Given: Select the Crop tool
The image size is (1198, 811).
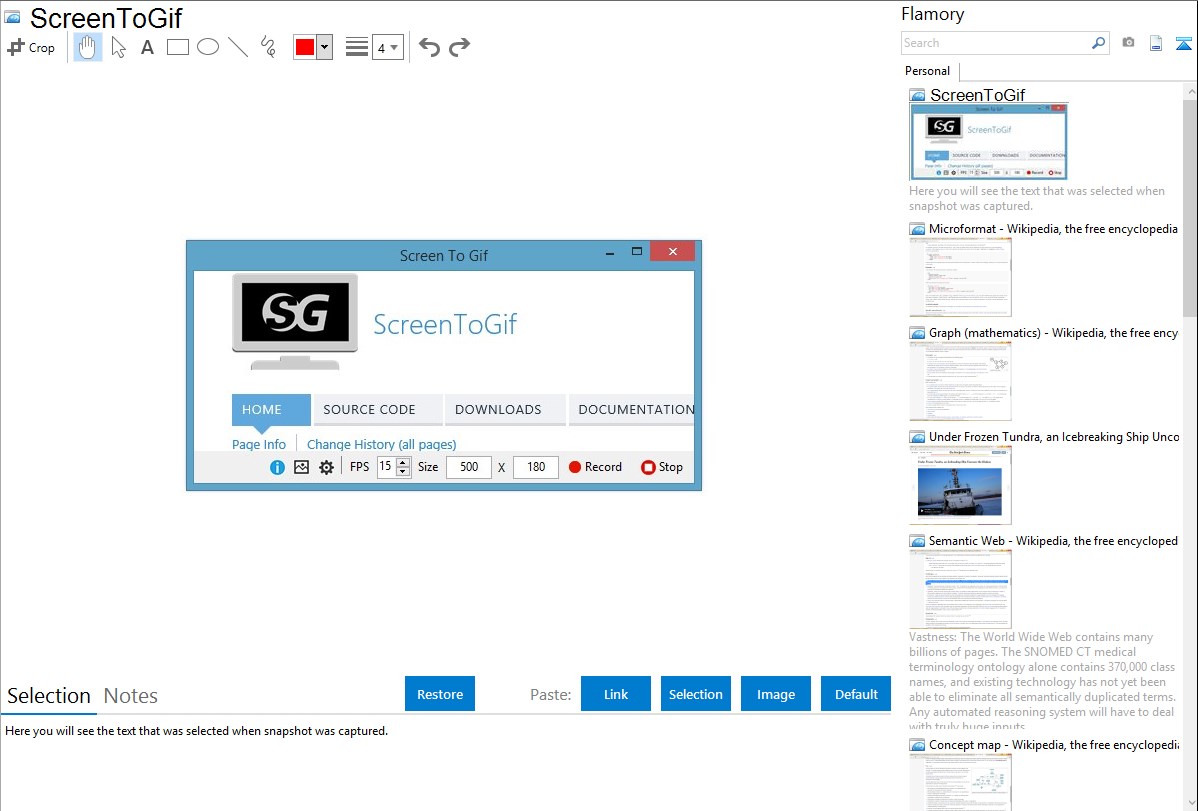Looking at the screenshot, I should tap(31, 47).
